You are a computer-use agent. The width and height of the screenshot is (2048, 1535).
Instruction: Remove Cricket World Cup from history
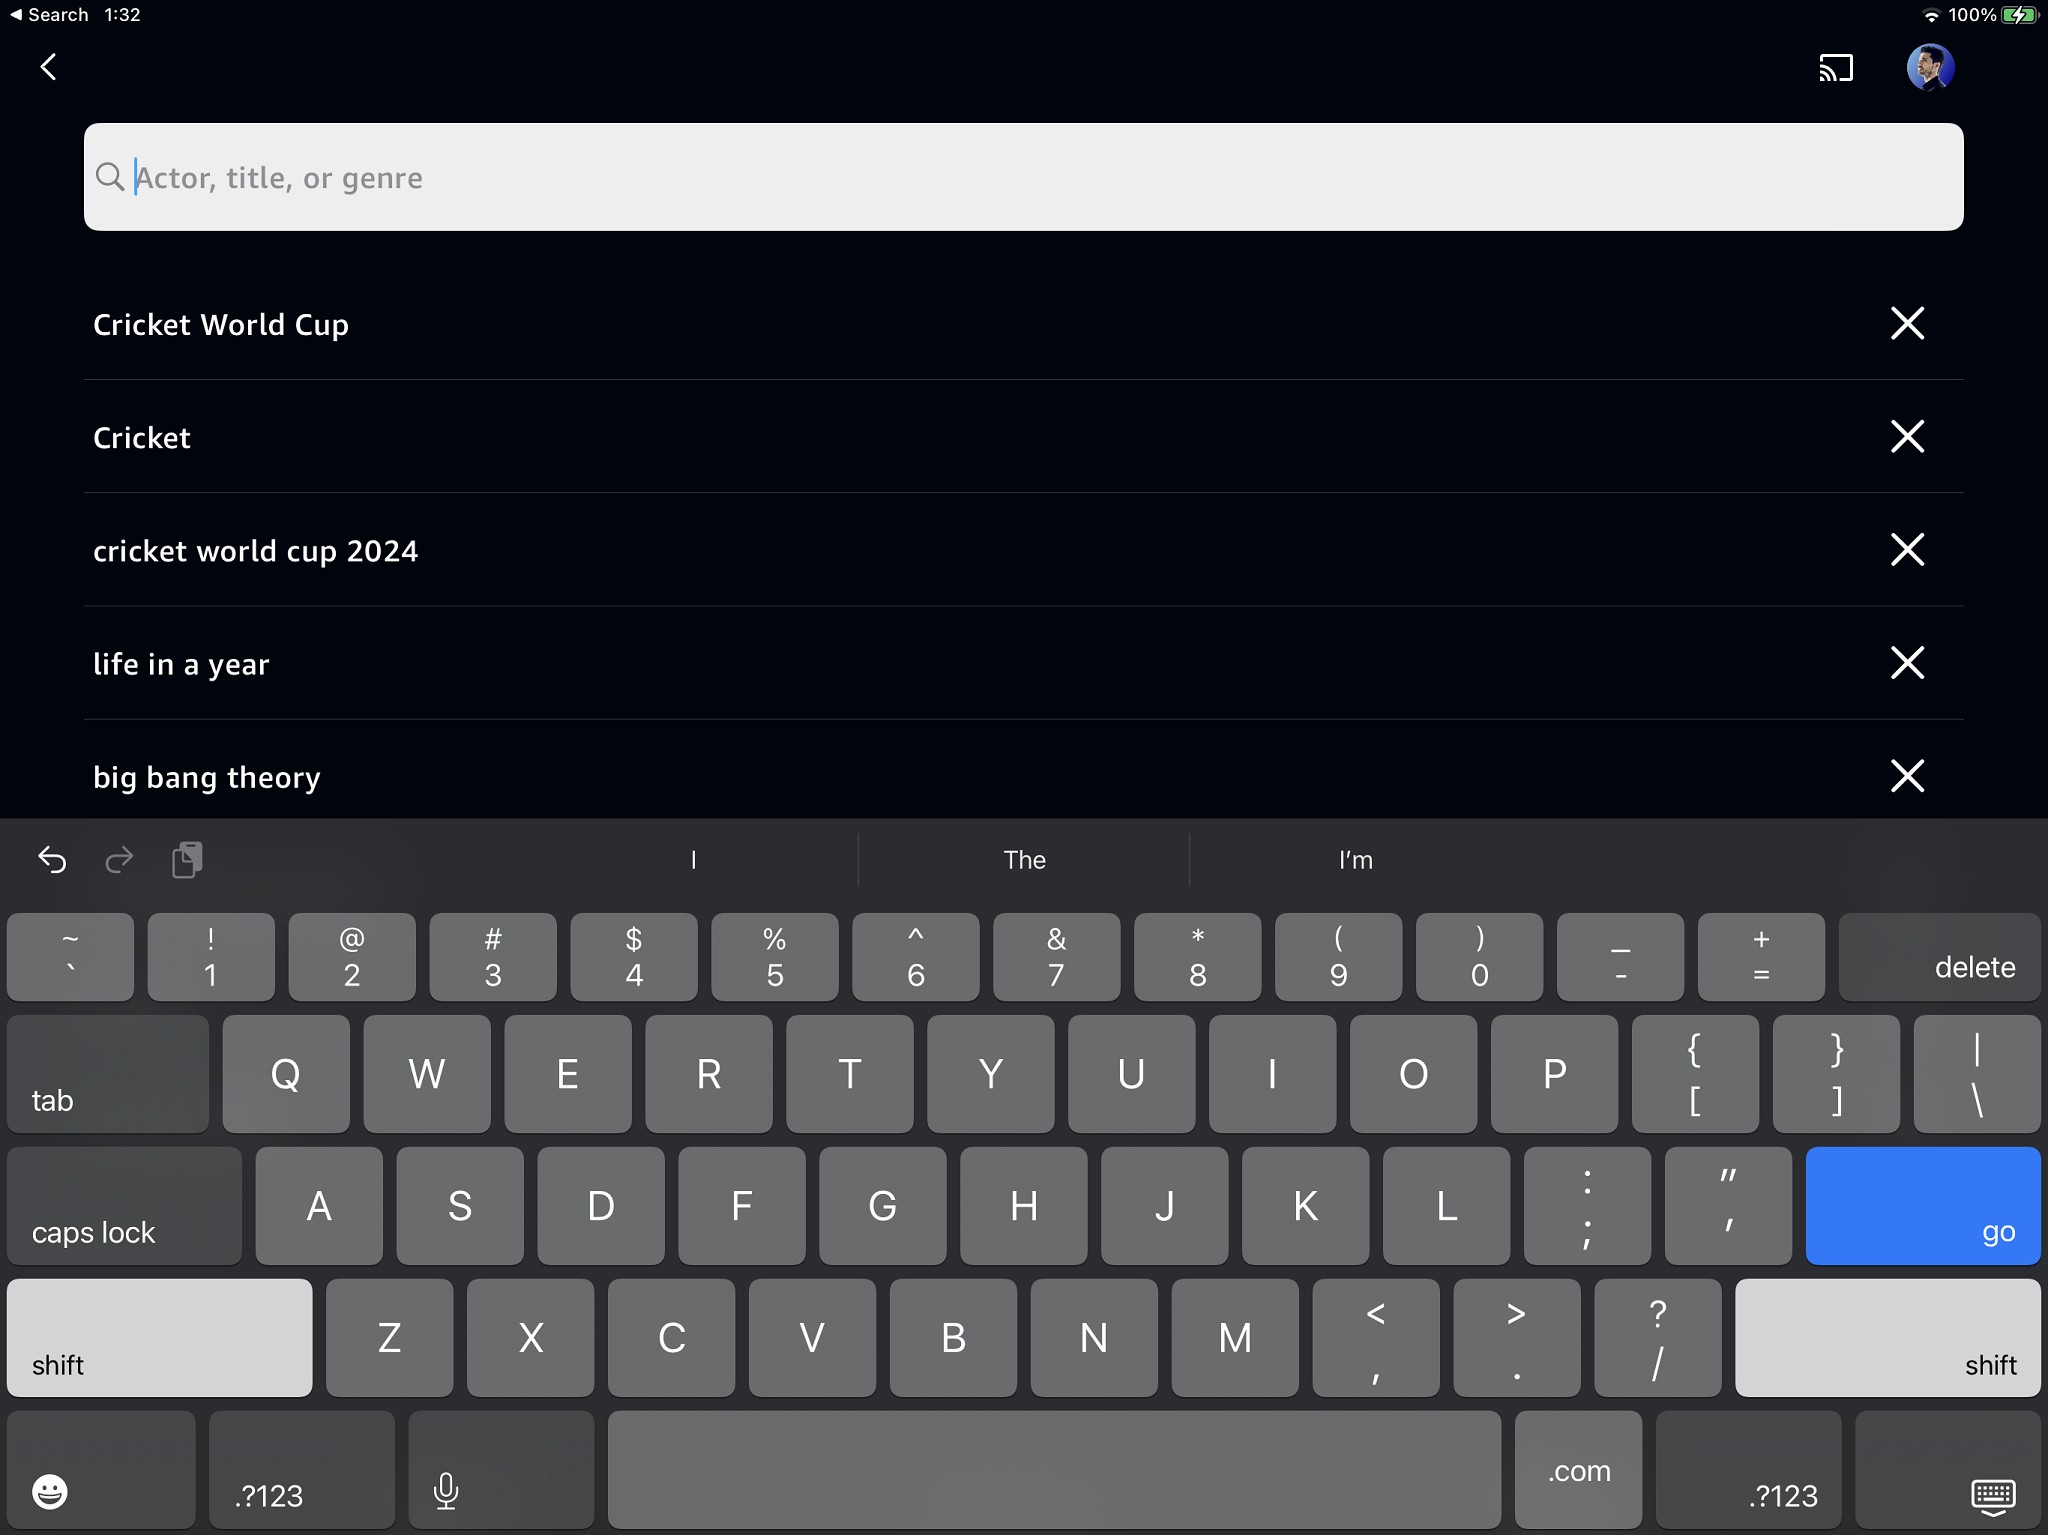1907,323
